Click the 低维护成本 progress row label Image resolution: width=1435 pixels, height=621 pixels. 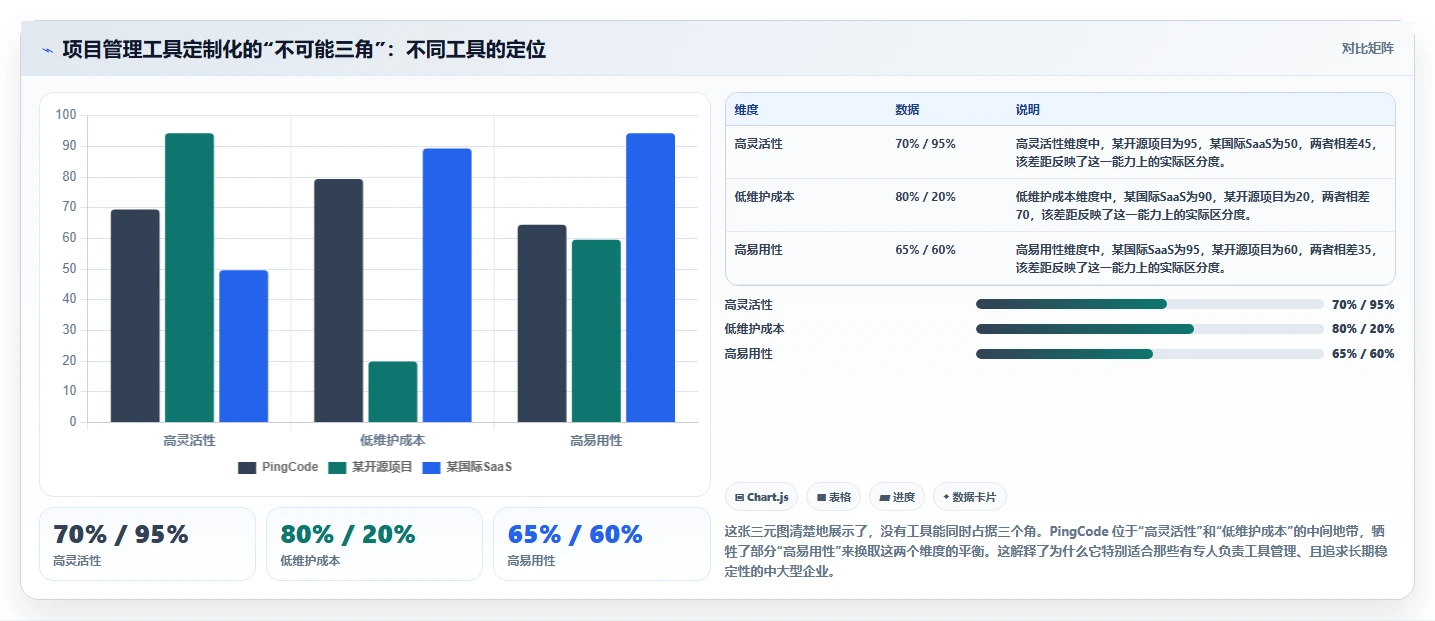(755, 329)
